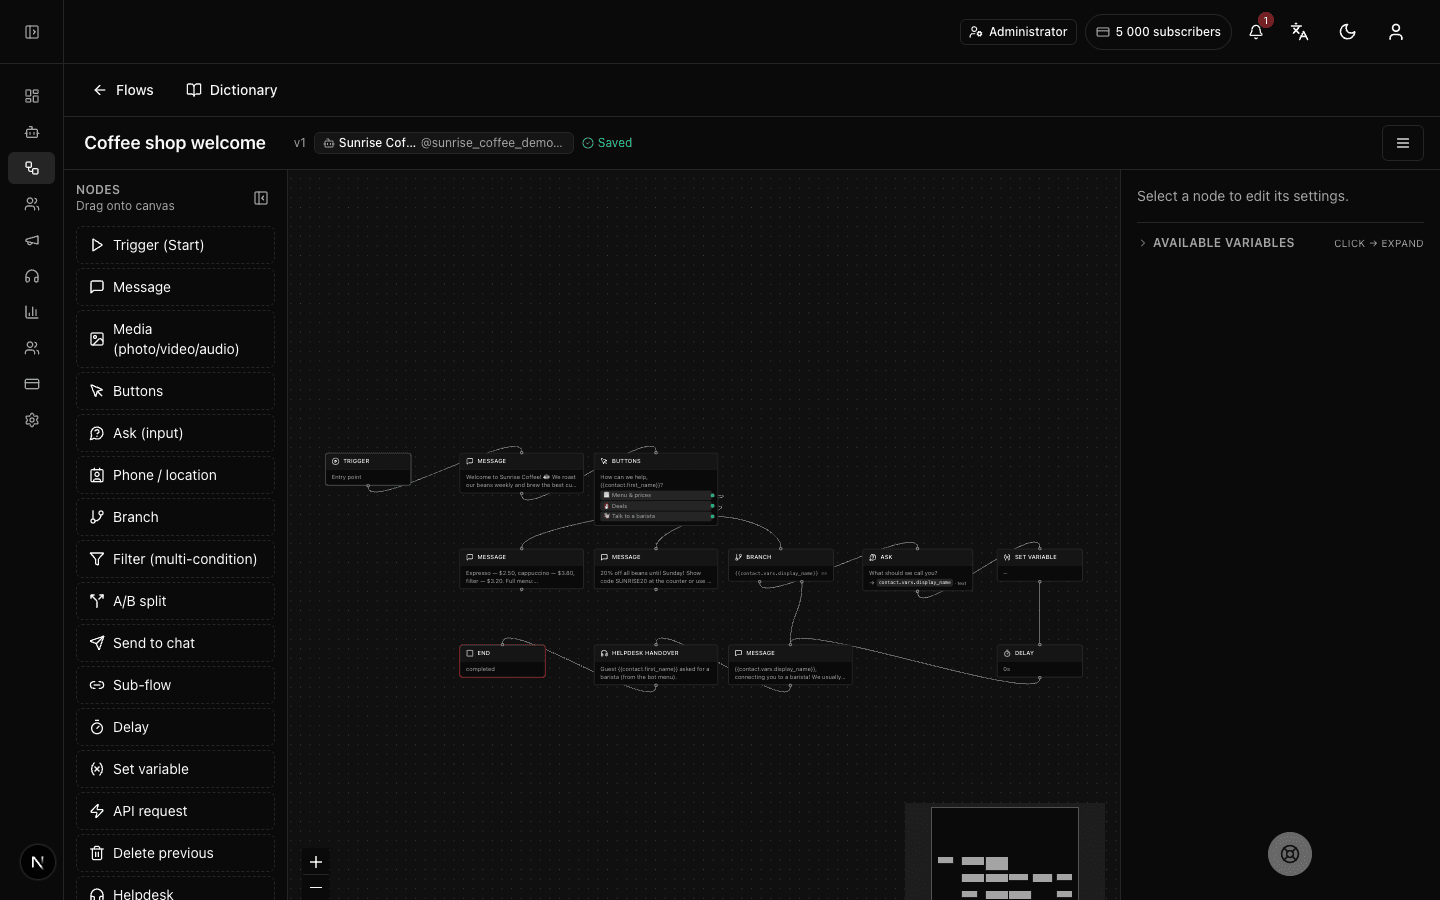Open the Dictionary tab
Viewport: 1440px width, 900px height.
click(x=232, y=90)
